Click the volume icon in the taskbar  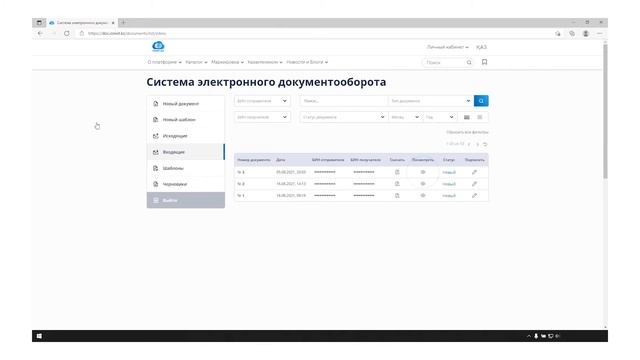558,336
